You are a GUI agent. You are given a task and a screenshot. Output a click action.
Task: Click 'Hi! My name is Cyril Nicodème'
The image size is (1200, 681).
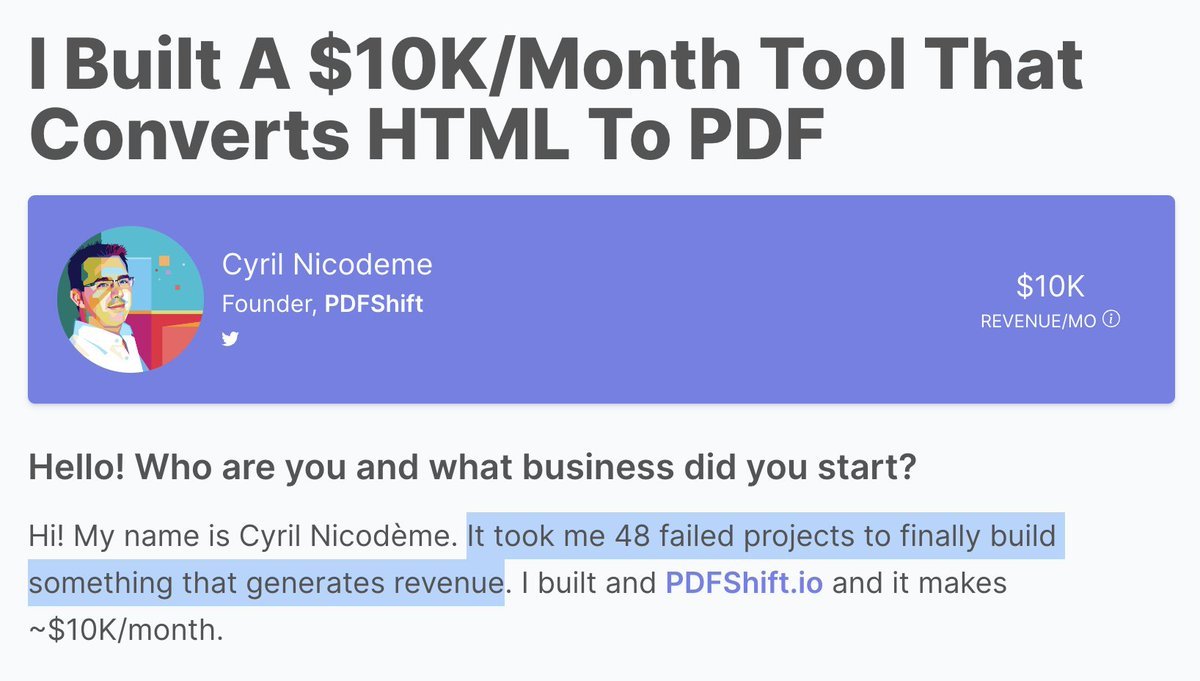tap(243, 535)
